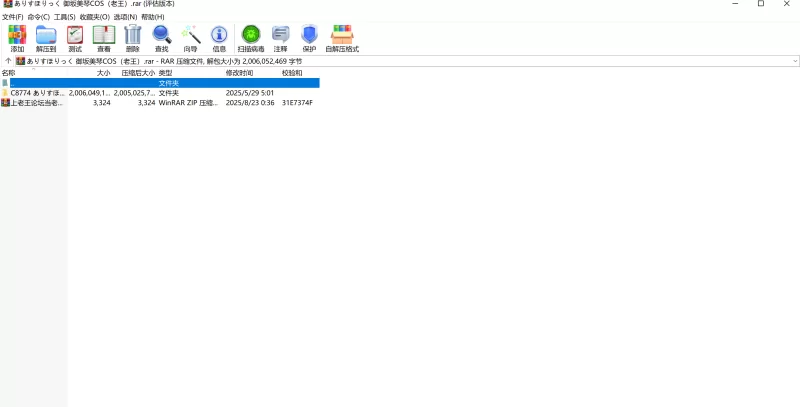Viewport: 800px width, 407px height.
Task: Click the WinRAR title bar icon
Action: (8, 4)
